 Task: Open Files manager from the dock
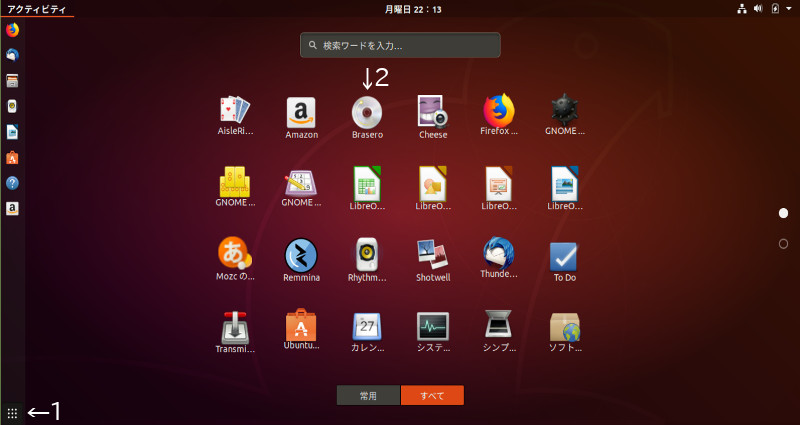tap(12, 81)
